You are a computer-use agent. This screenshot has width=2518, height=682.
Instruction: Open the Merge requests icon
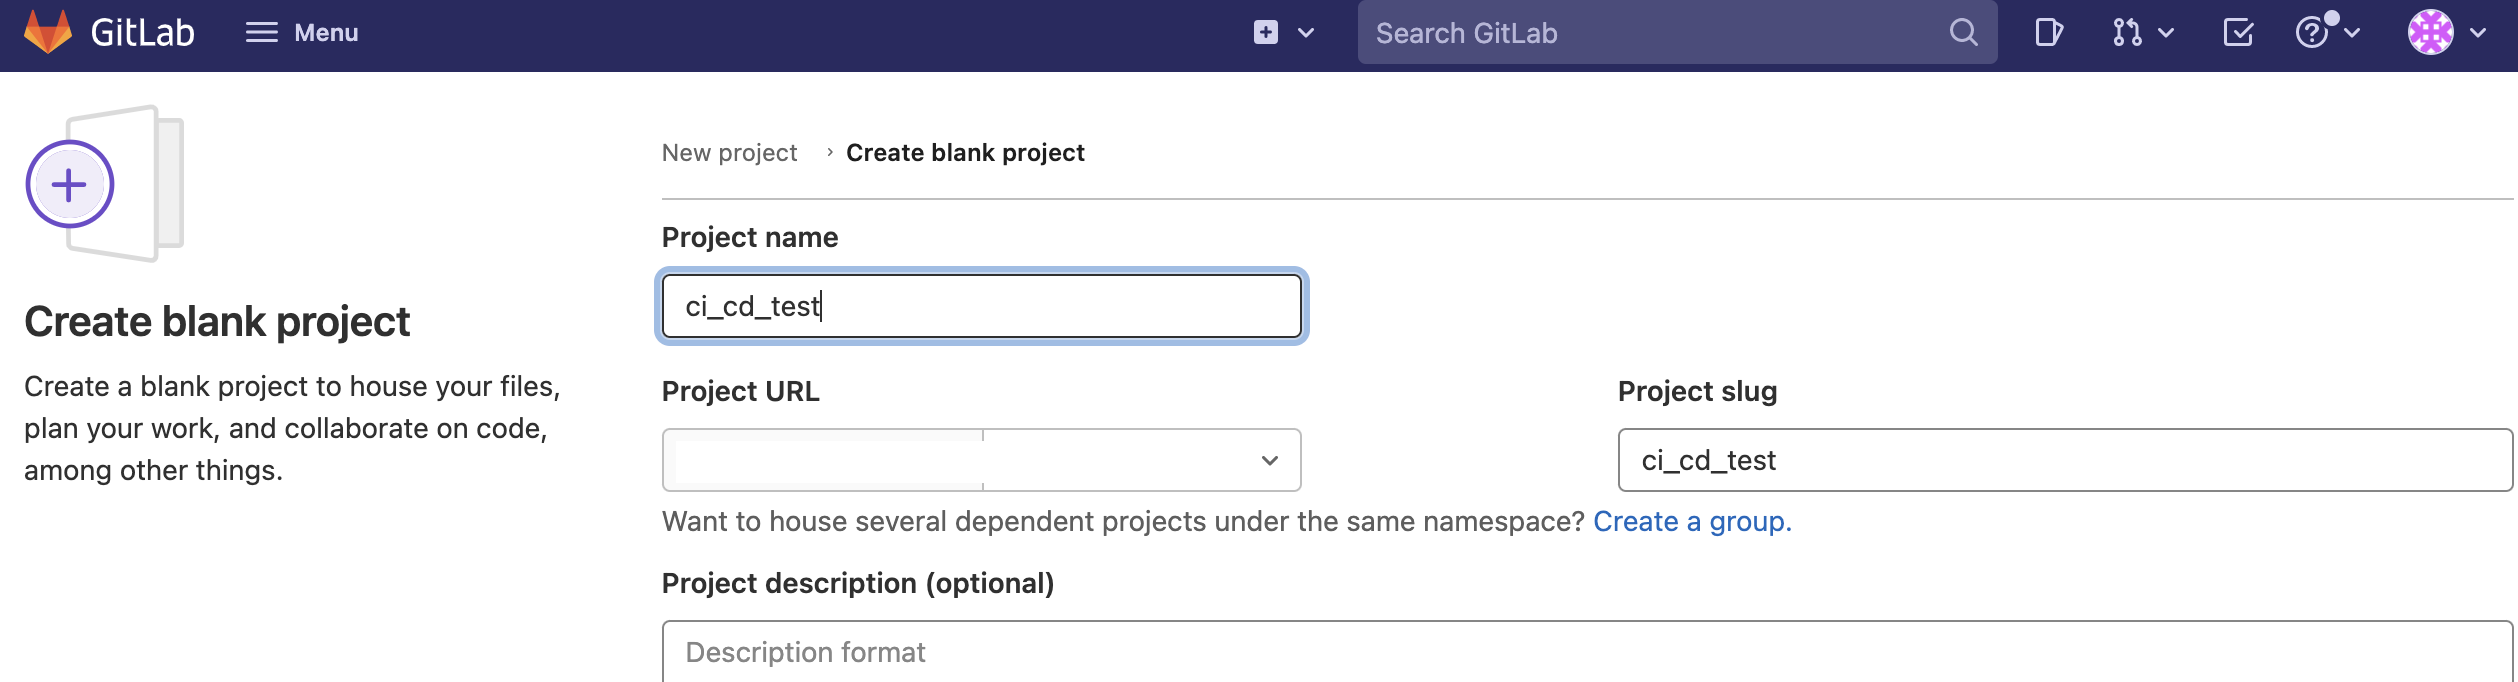[2127, 33]
